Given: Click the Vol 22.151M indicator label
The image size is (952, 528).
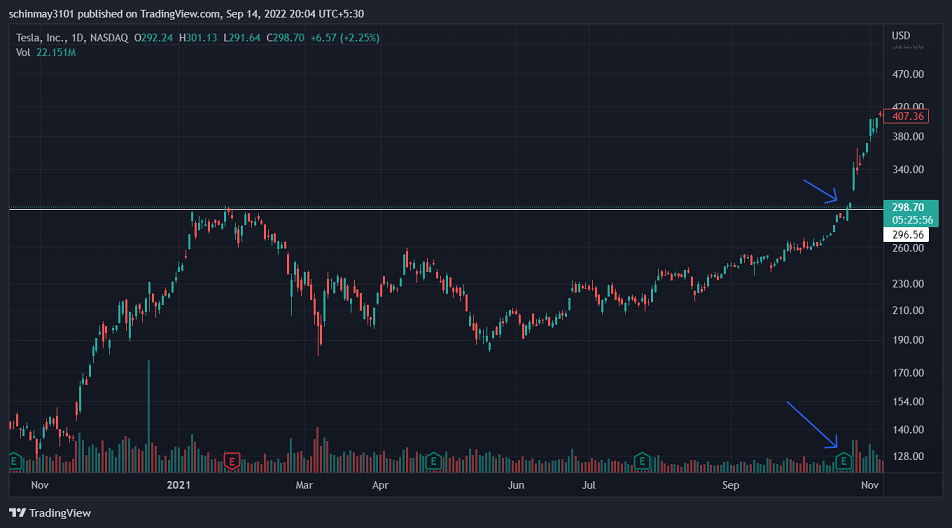Looking at the screenshot, I should 46,53.
